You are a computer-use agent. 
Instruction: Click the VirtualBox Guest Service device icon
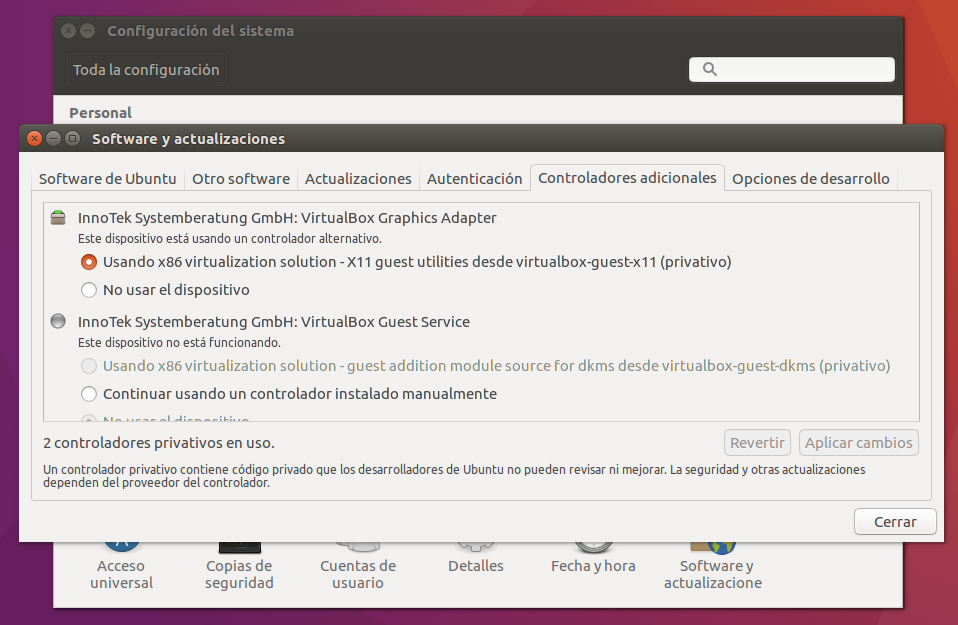[x=58, y=321]
